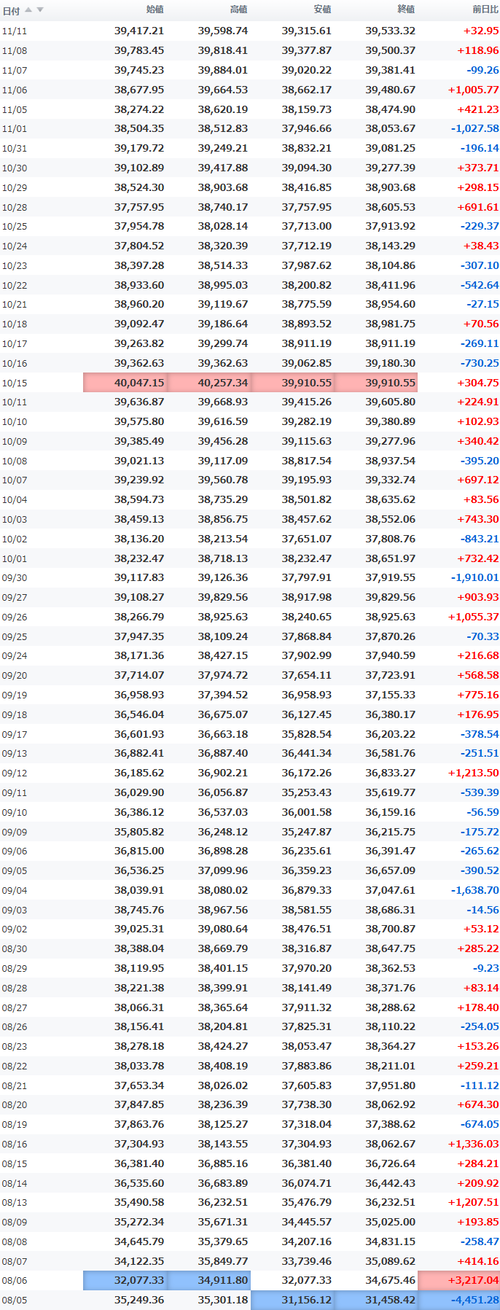Click the 始値 column header
Image resolution: width=500 pixels, height=1310 pixels.
(x=155, y=10)
